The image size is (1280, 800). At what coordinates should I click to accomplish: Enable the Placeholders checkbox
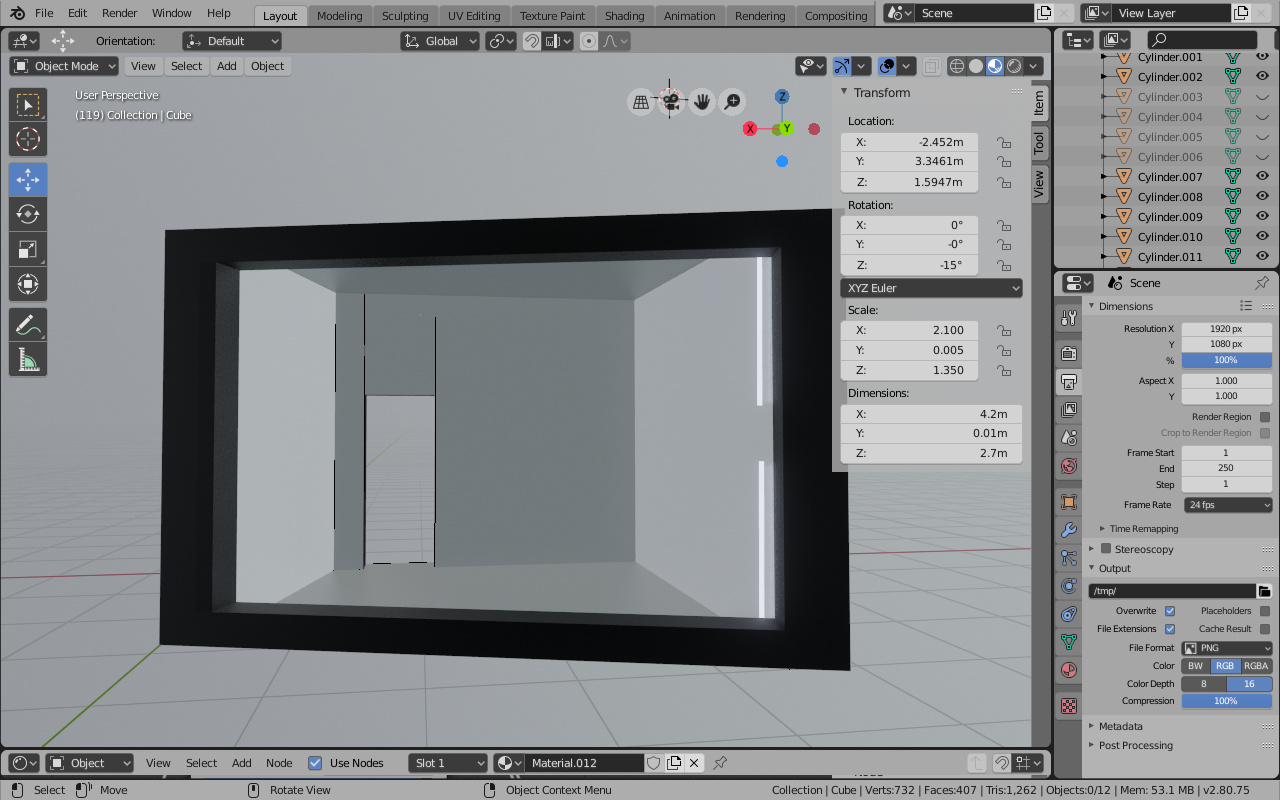(1265, 611)
